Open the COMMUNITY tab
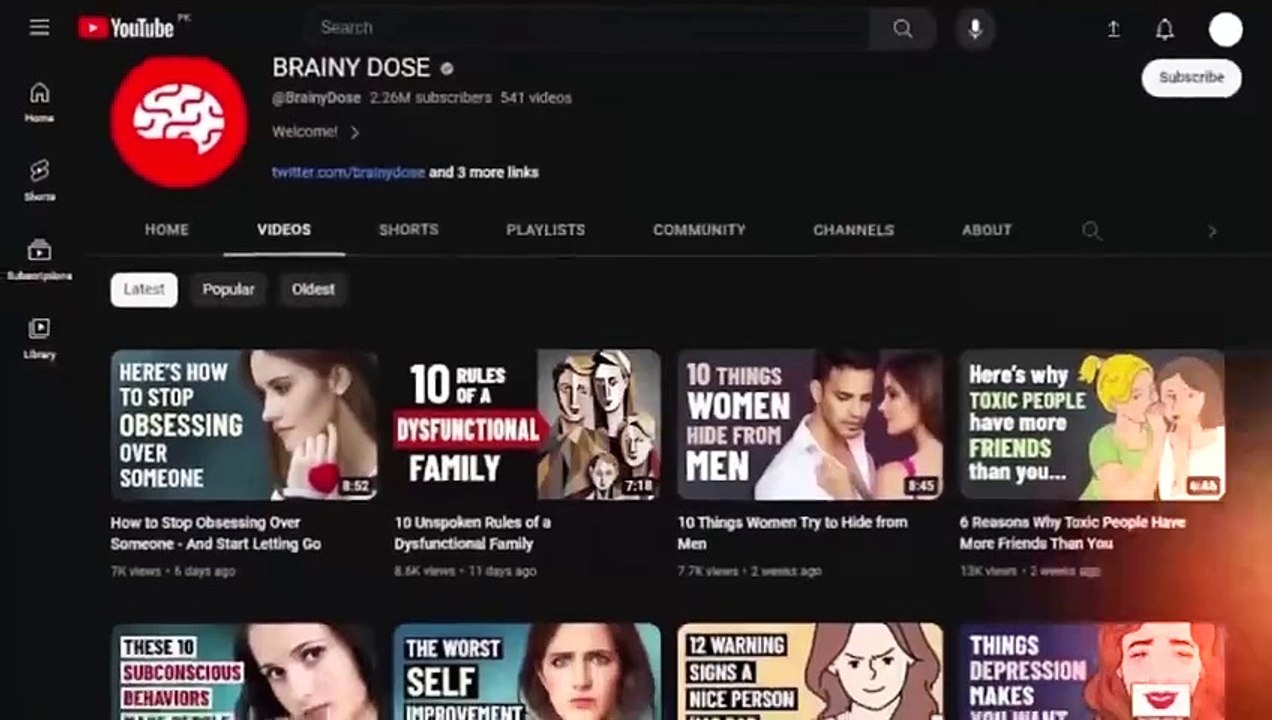 [x=699, y=230]
